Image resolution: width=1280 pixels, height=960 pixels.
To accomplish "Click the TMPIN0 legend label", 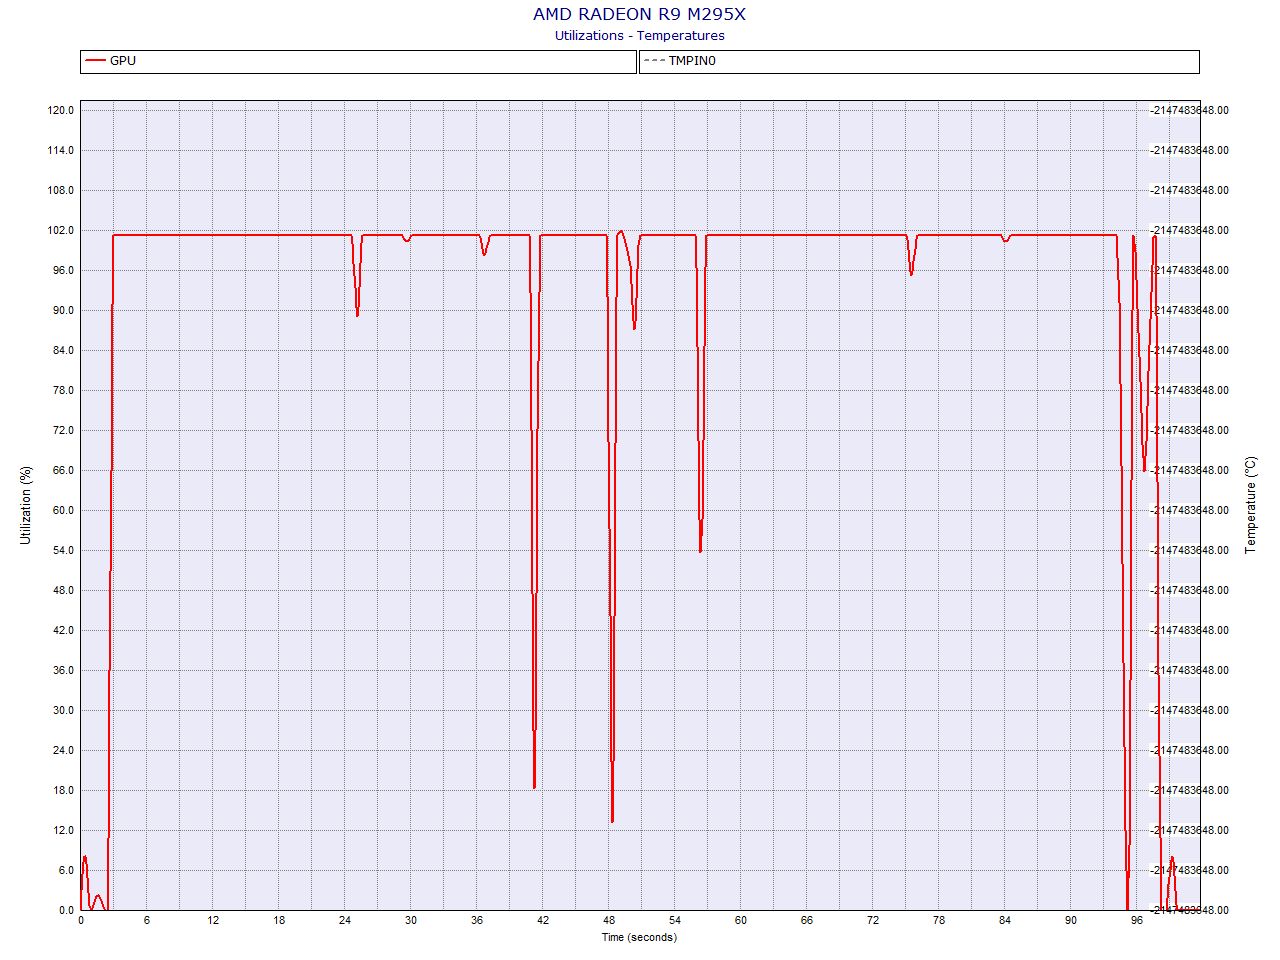I will point(692,61).
